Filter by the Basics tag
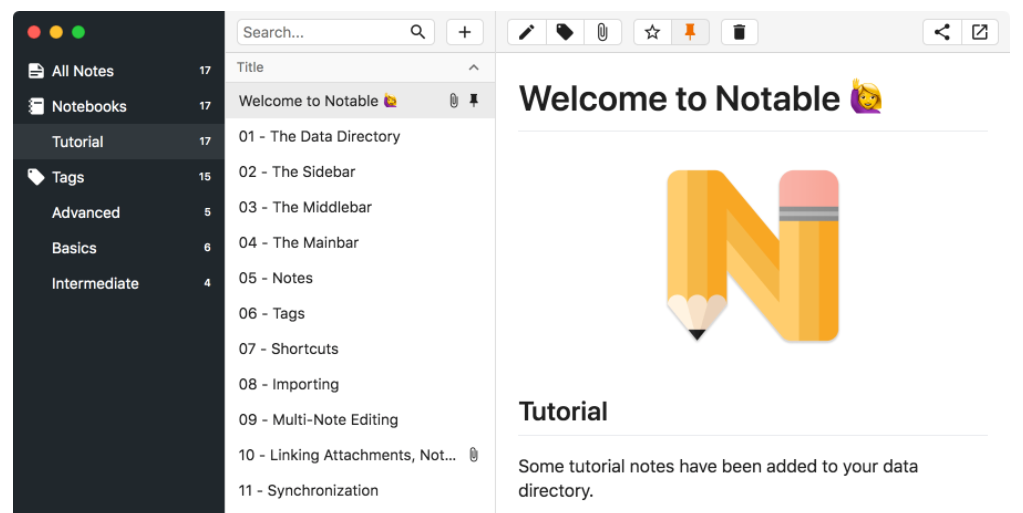This screenshot has height=513, width=1023. click(x=119, y=248)
